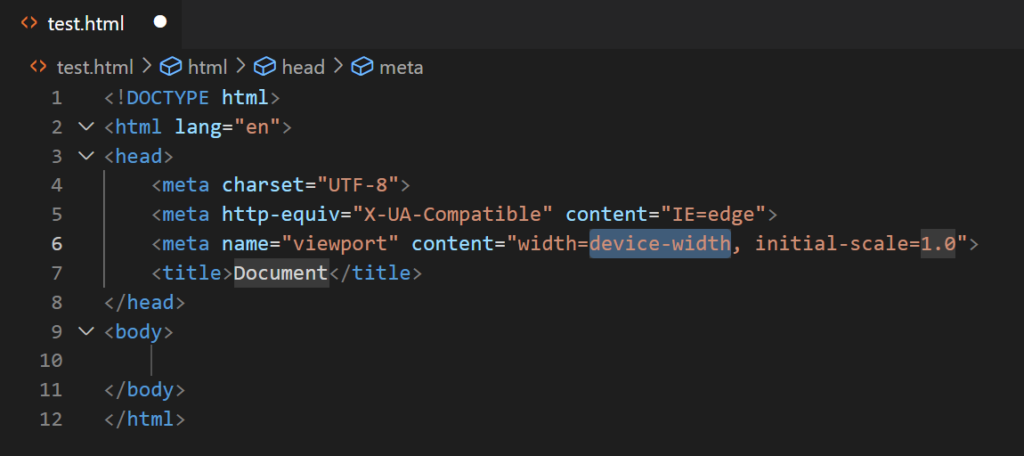Click the UTF-8 charset value
Screen dimensions: 1024x456
coord(359,185)
